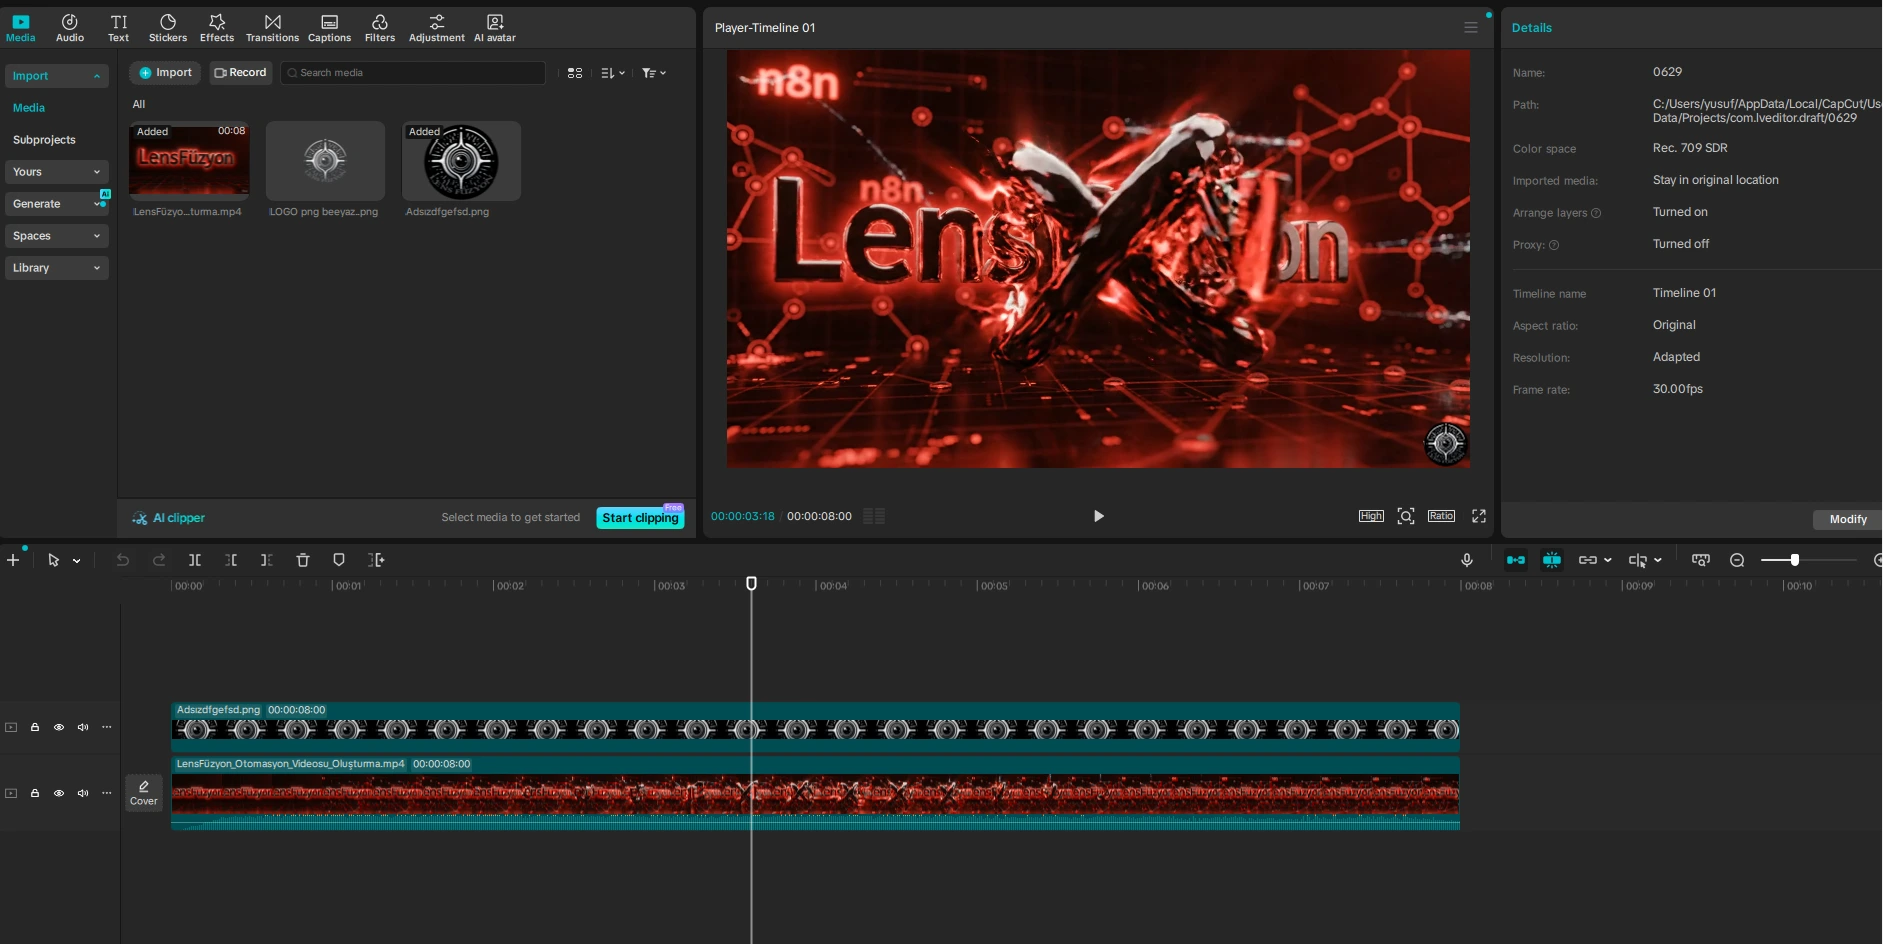Click the Cover button on main track
1883x944 pixels.
144,793
